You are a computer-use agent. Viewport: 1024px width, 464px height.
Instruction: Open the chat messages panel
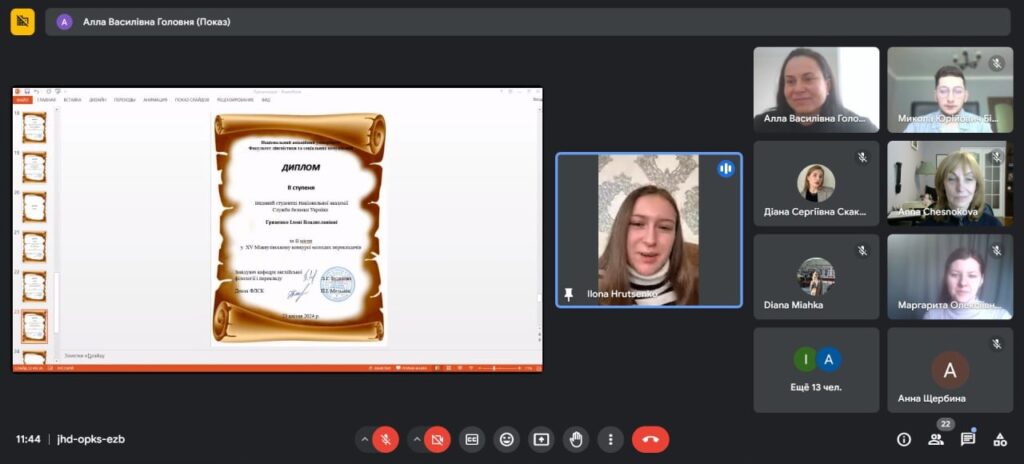click(968, 439)
